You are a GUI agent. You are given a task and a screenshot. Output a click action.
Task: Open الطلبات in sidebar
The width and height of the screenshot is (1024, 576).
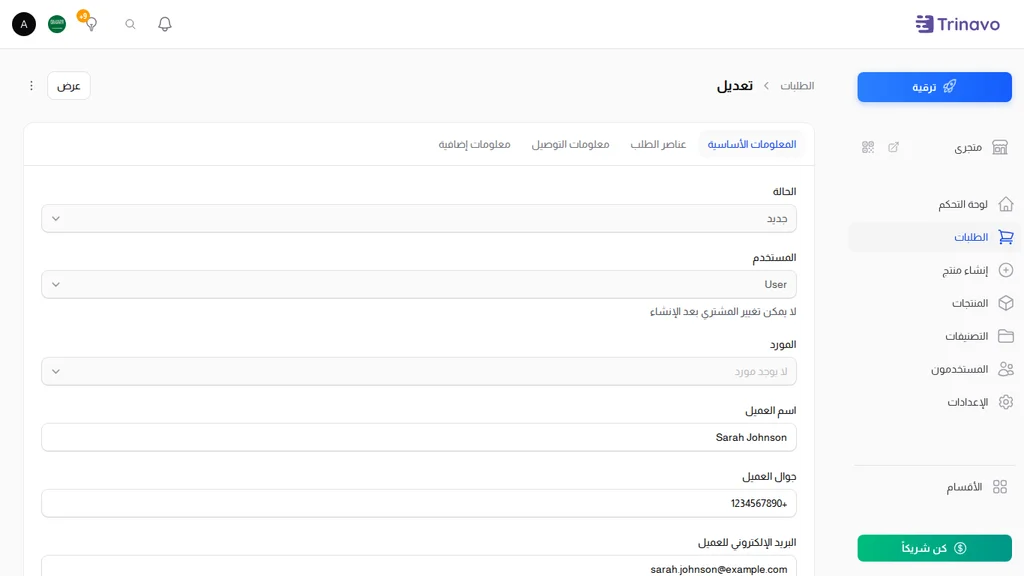pyautogui.click(x=935, y=237)
